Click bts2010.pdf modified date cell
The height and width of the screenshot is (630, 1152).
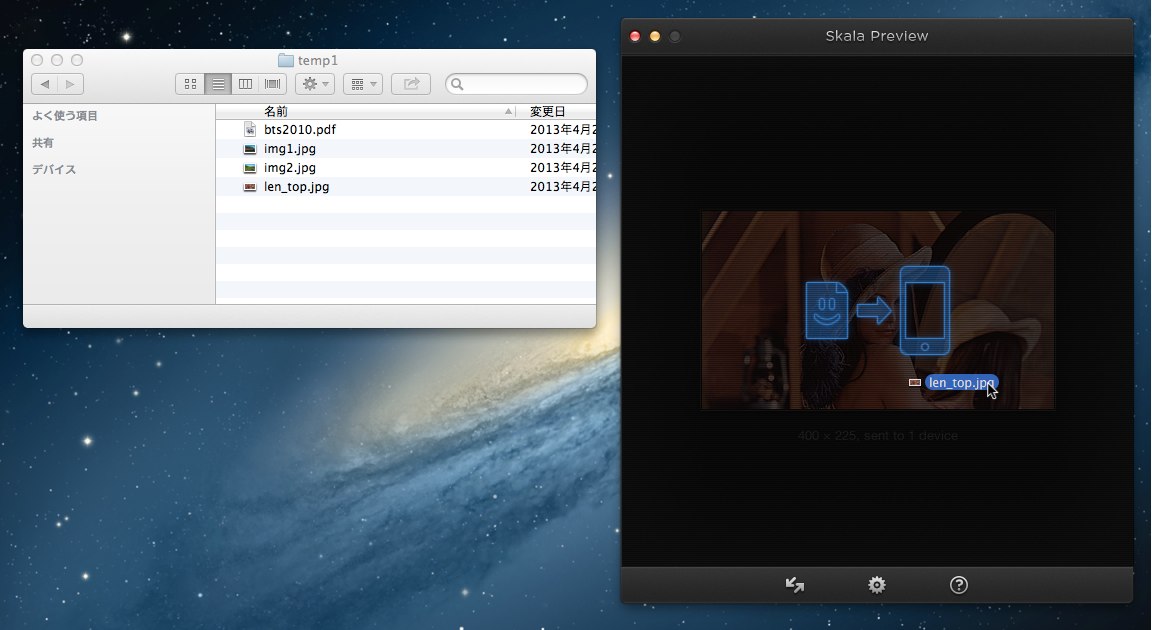[x=562, y=129]
